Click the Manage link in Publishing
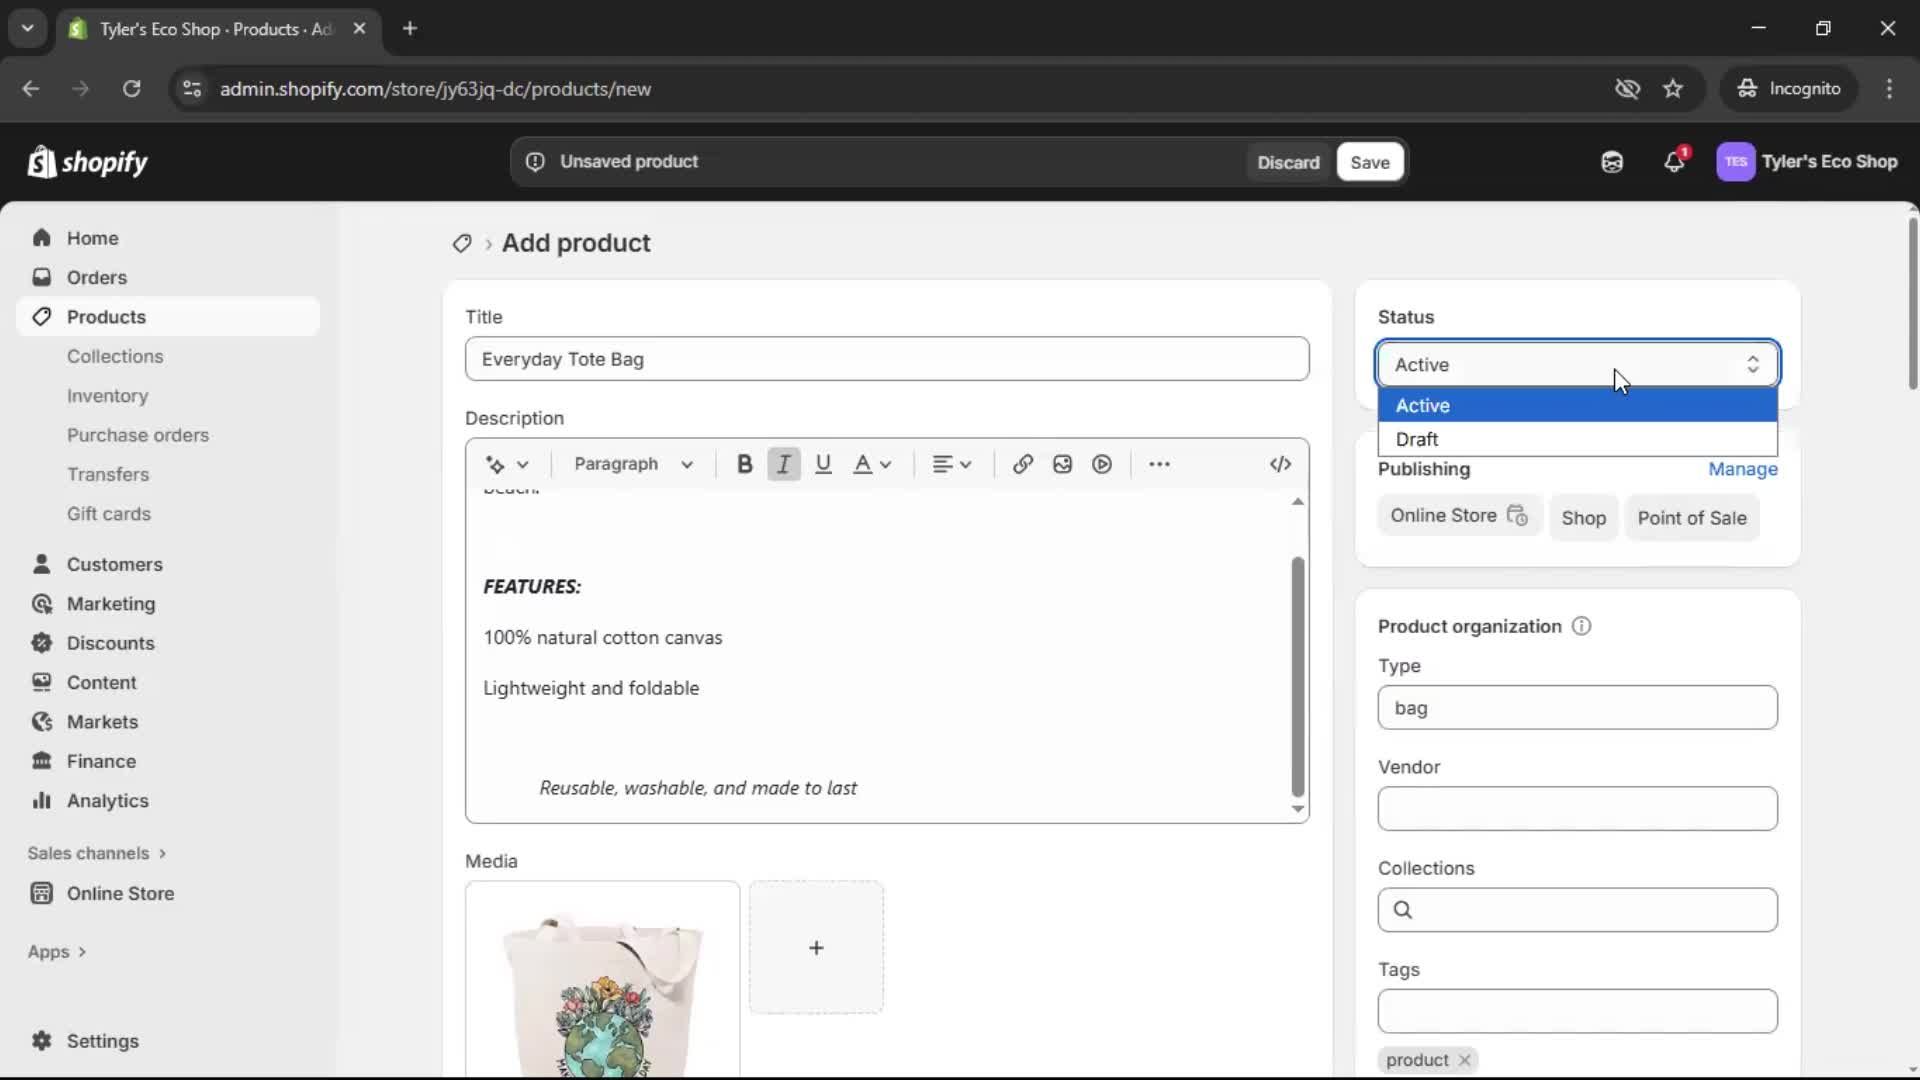 [x=1743, y=470]
